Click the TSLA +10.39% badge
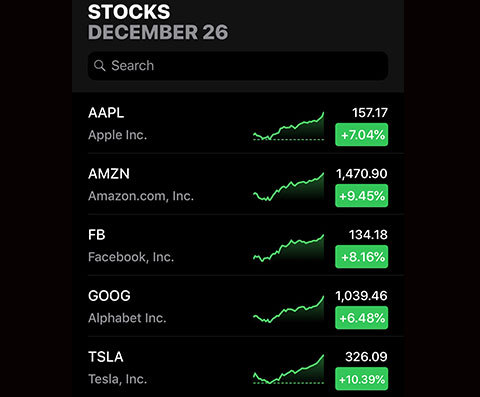480x397 pixels. (x=362, y=379)
